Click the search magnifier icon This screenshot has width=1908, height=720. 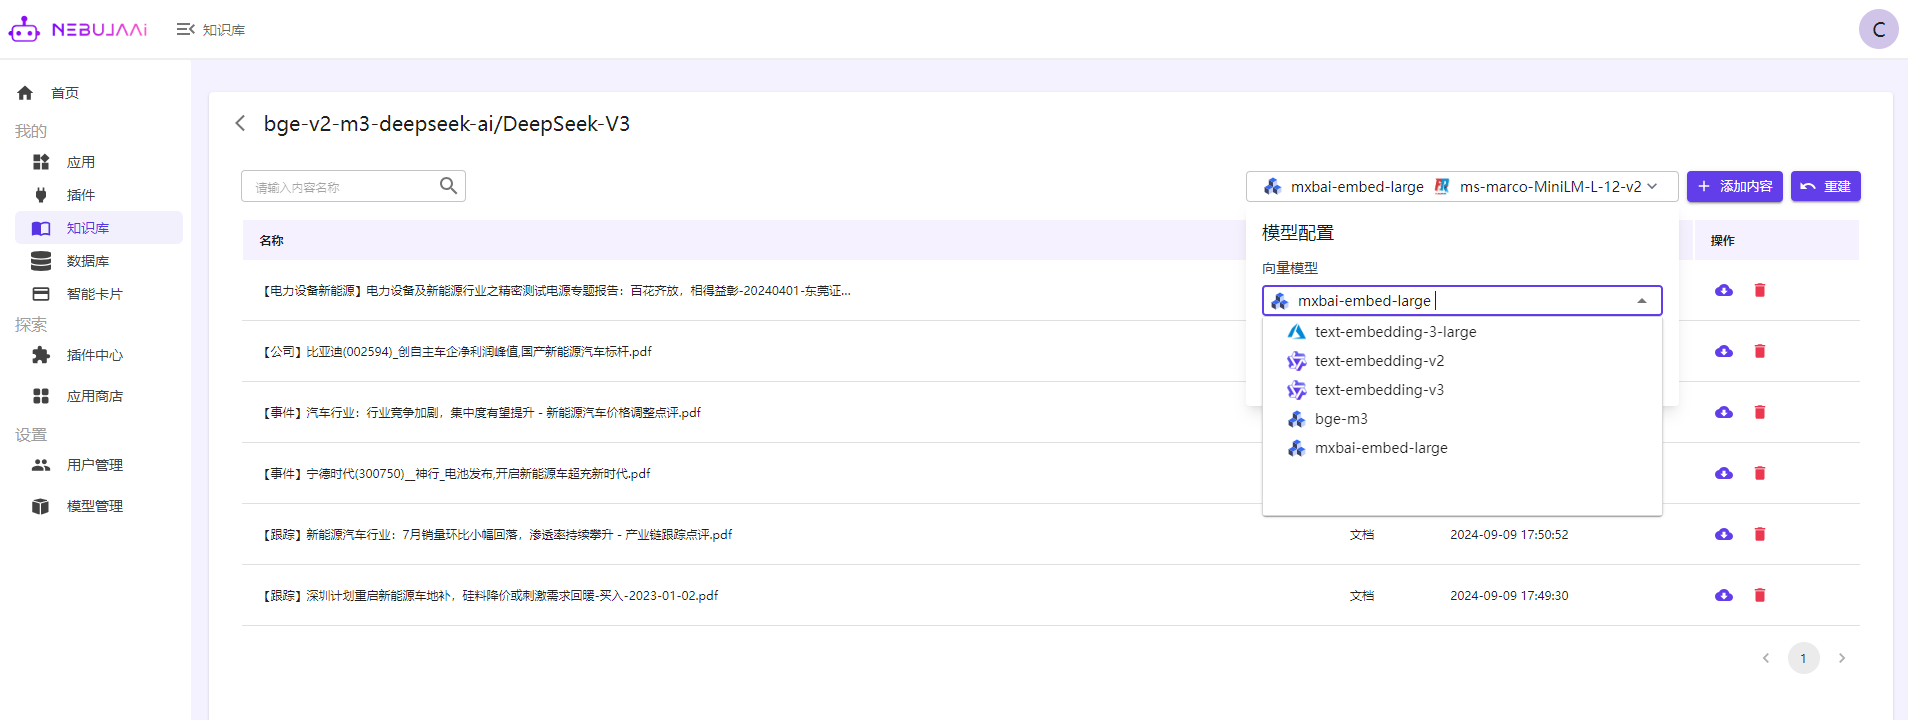(x=448, y=186)
